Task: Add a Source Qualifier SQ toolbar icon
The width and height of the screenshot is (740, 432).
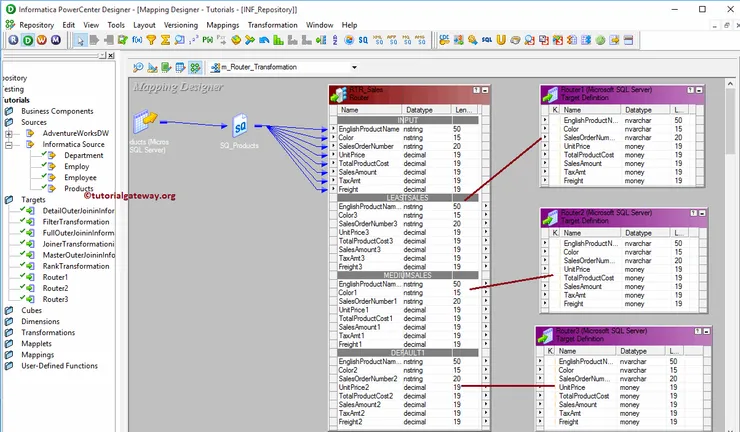Action: tap(363, 40)
